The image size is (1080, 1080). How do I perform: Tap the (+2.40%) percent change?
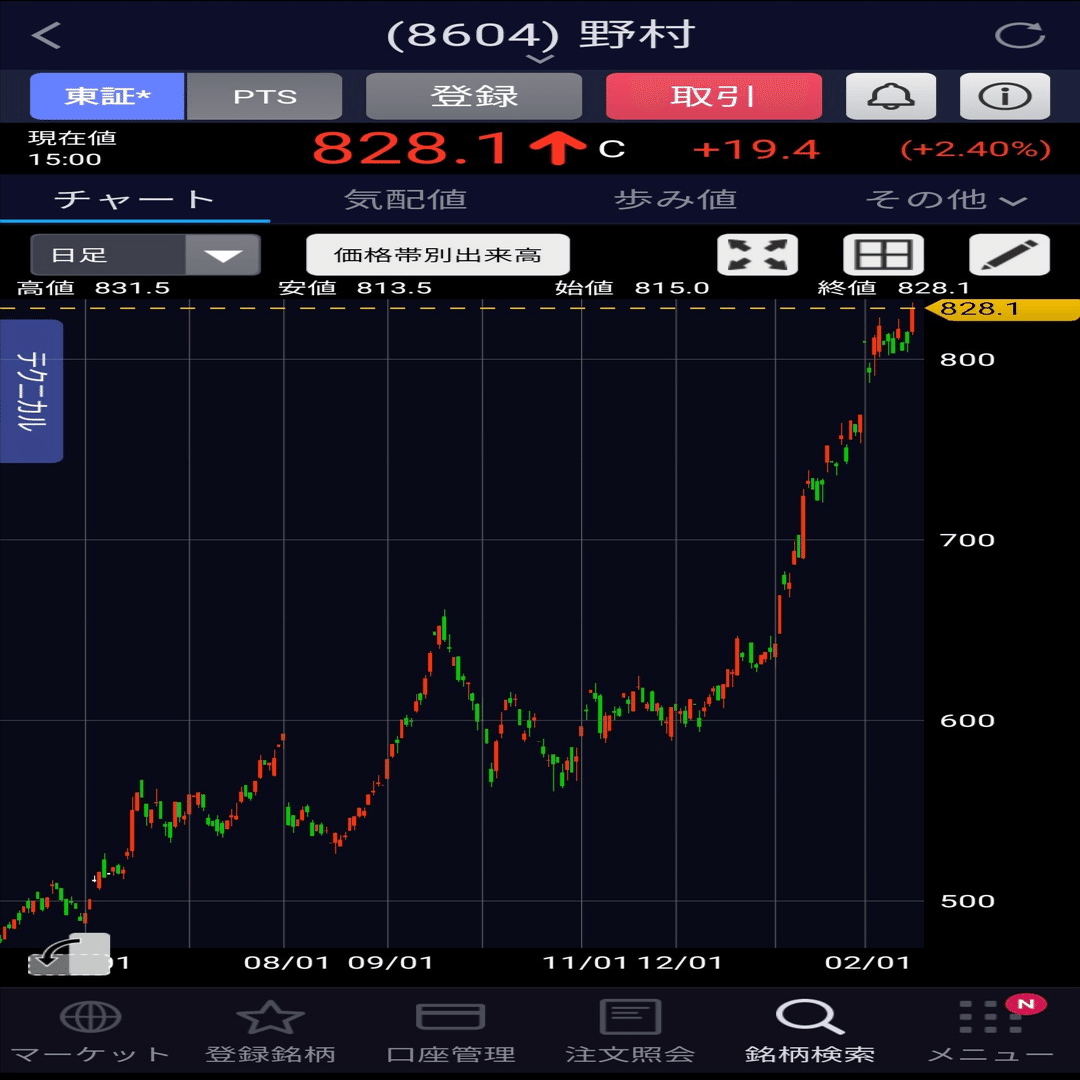pyautogui.click(x=975, y=149)
